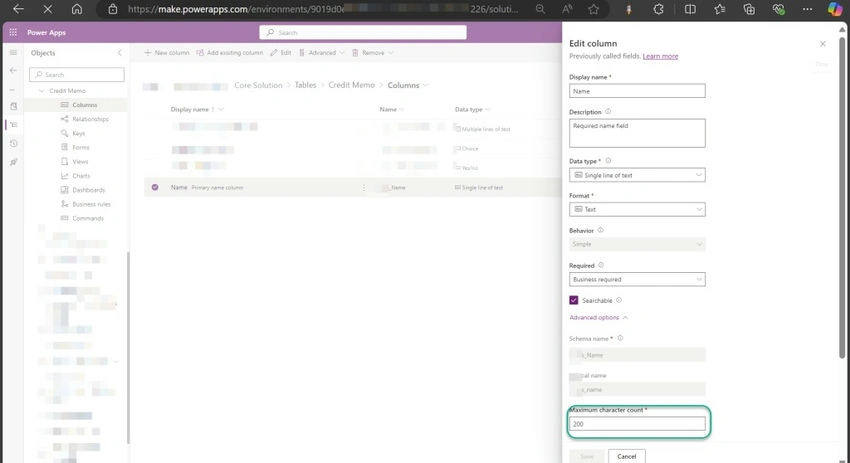Click the top Power Apps search box
The width and height of the screenshot is (850, 463).
point(363,33)
